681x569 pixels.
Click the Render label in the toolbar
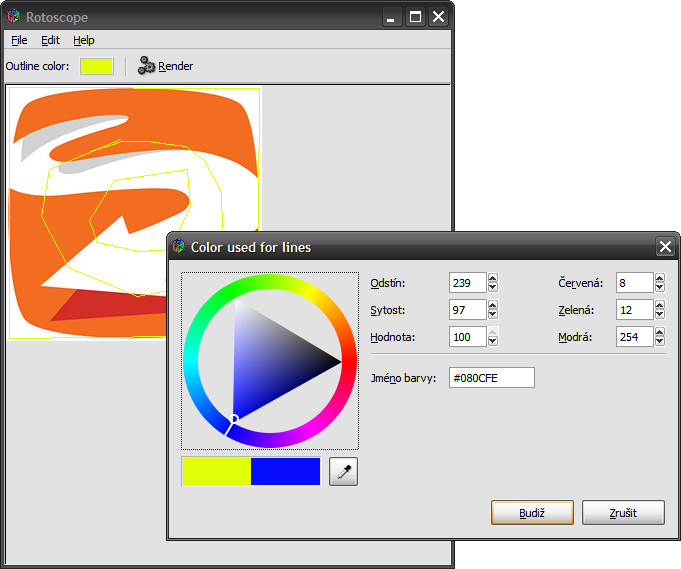175,66
